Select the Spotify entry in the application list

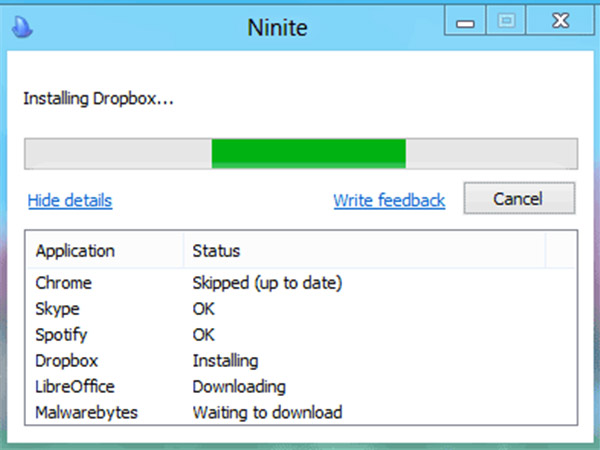(61, 335)
